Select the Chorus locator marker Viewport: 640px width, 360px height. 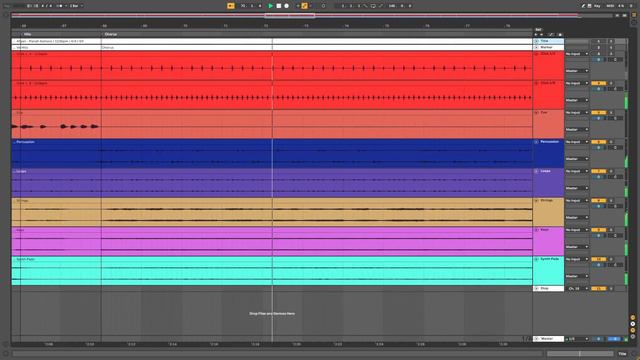click(x=111, y=34)
